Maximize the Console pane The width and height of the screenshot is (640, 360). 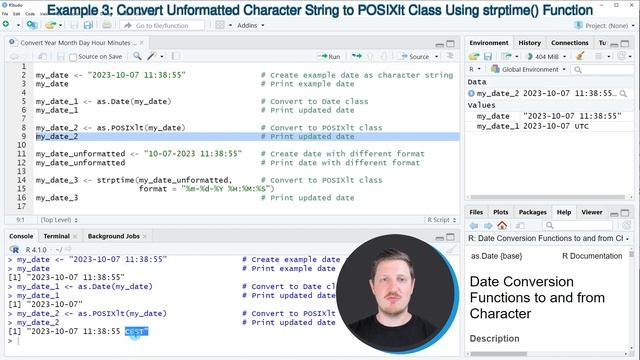tap(451, 237)
